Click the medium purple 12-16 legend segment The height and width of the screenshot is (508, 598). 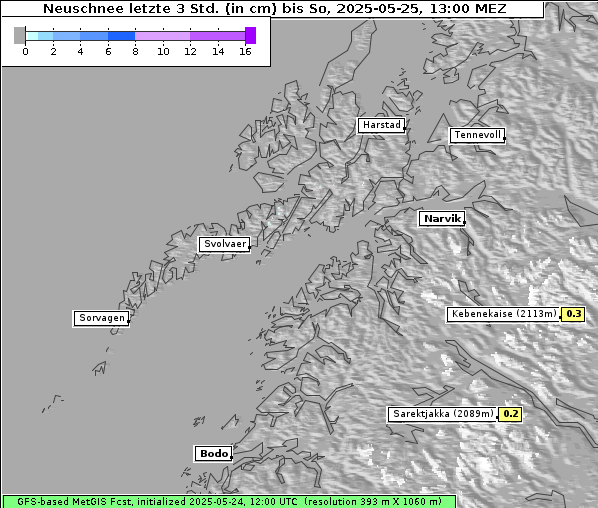click(218, 36)
